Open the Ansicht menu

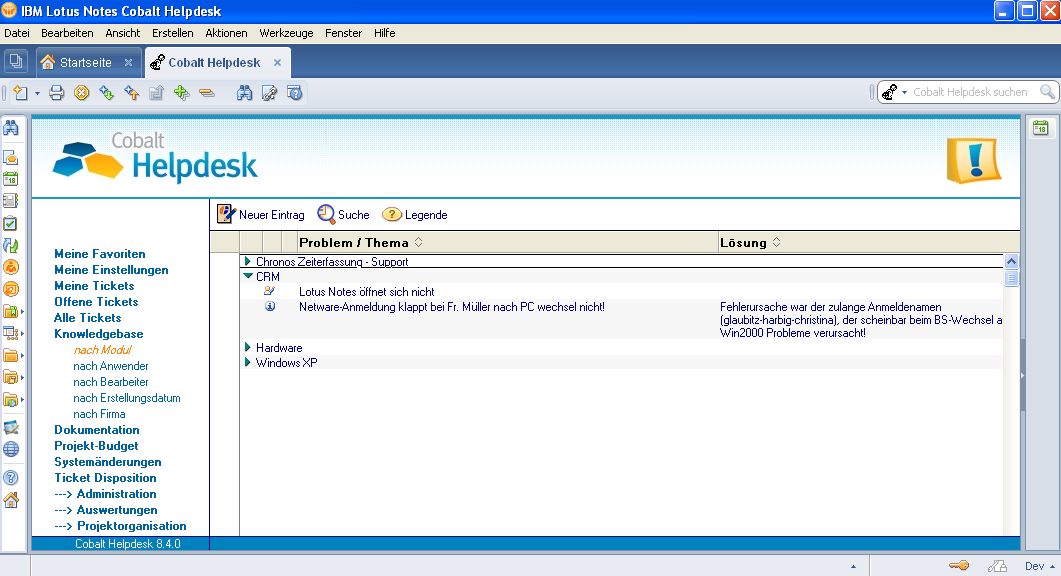[x=122, y=33]
